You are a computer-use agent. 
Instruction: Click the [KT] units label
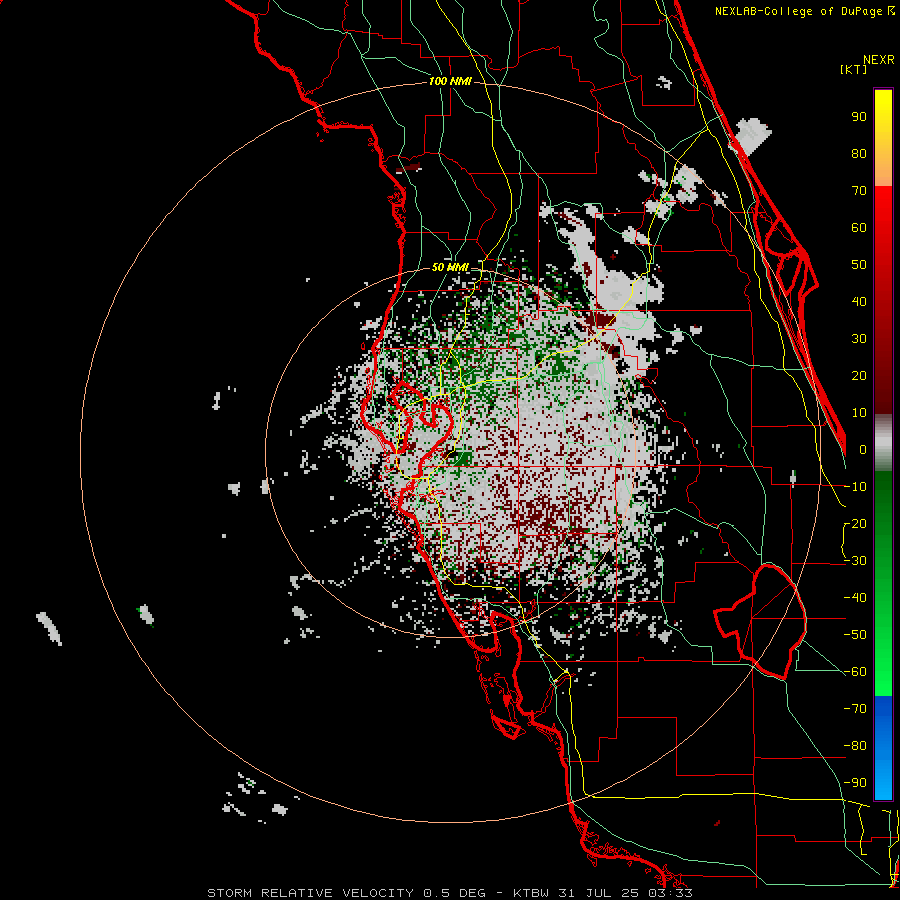click(x=854, y=69)
